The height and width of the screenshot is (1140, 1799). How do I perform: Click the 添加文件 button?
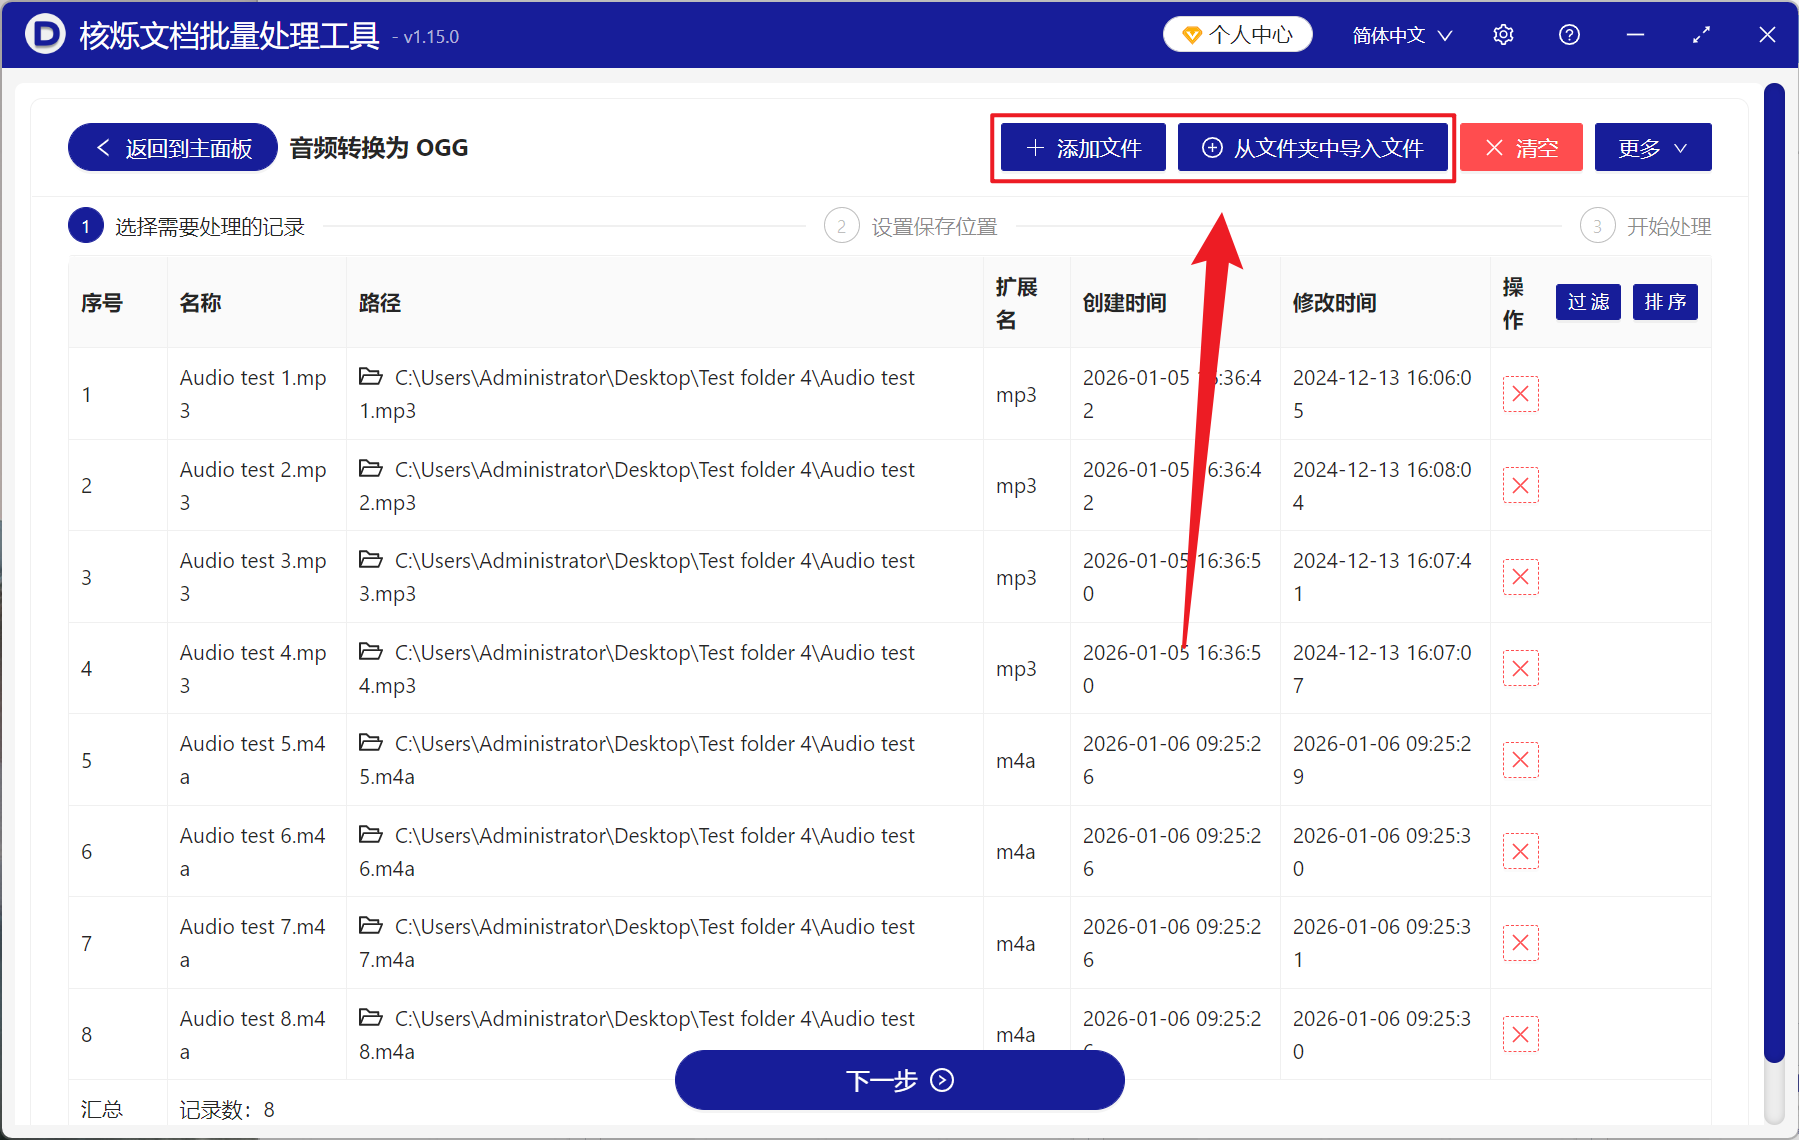click(x=1082, y=147)
